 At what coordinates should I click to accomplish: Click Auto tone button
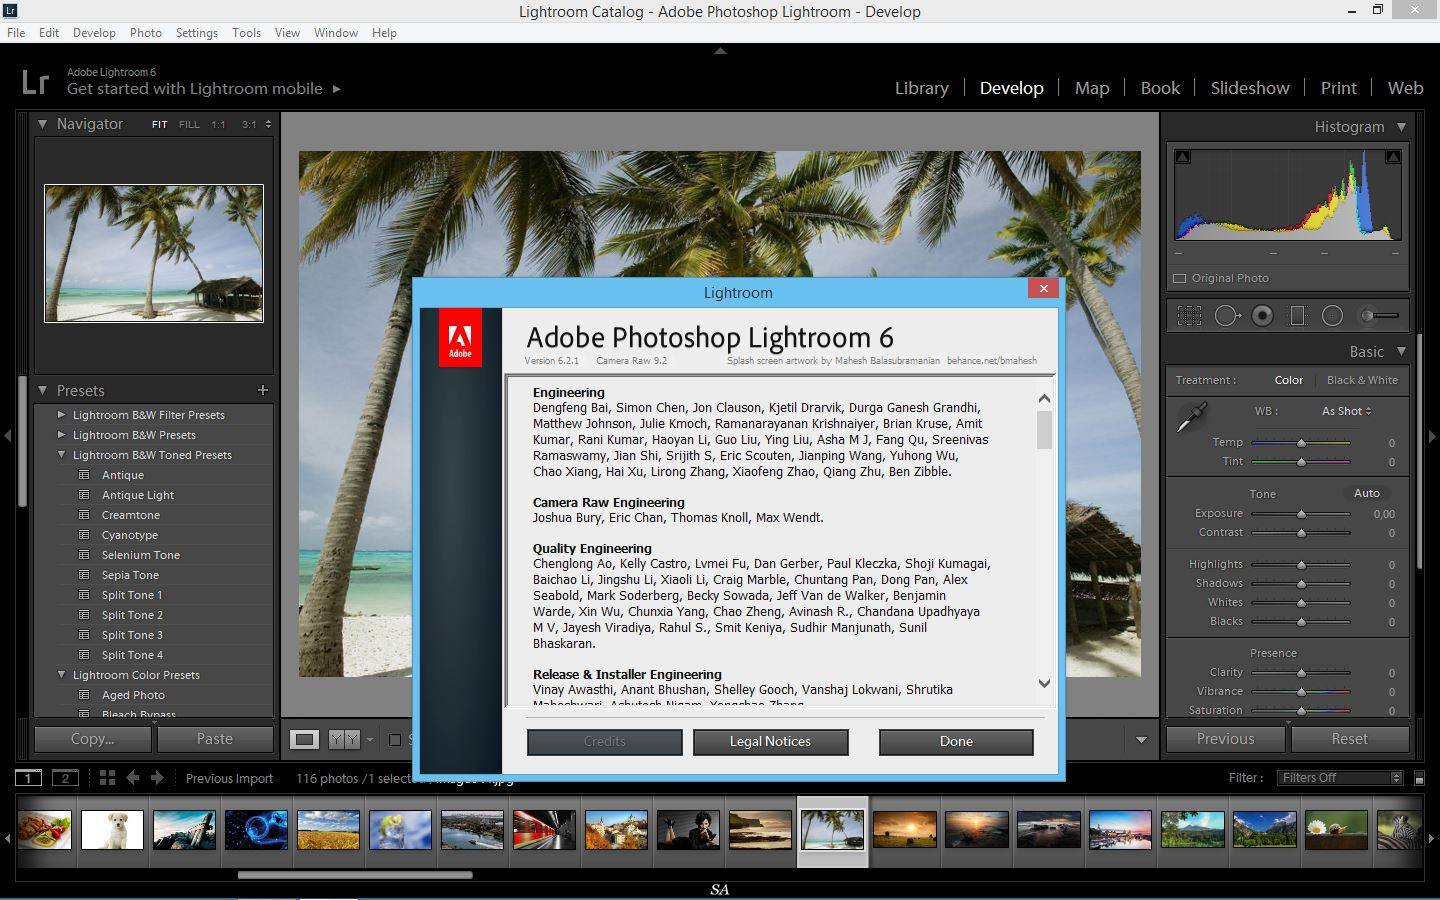[x=1367, y=493]
